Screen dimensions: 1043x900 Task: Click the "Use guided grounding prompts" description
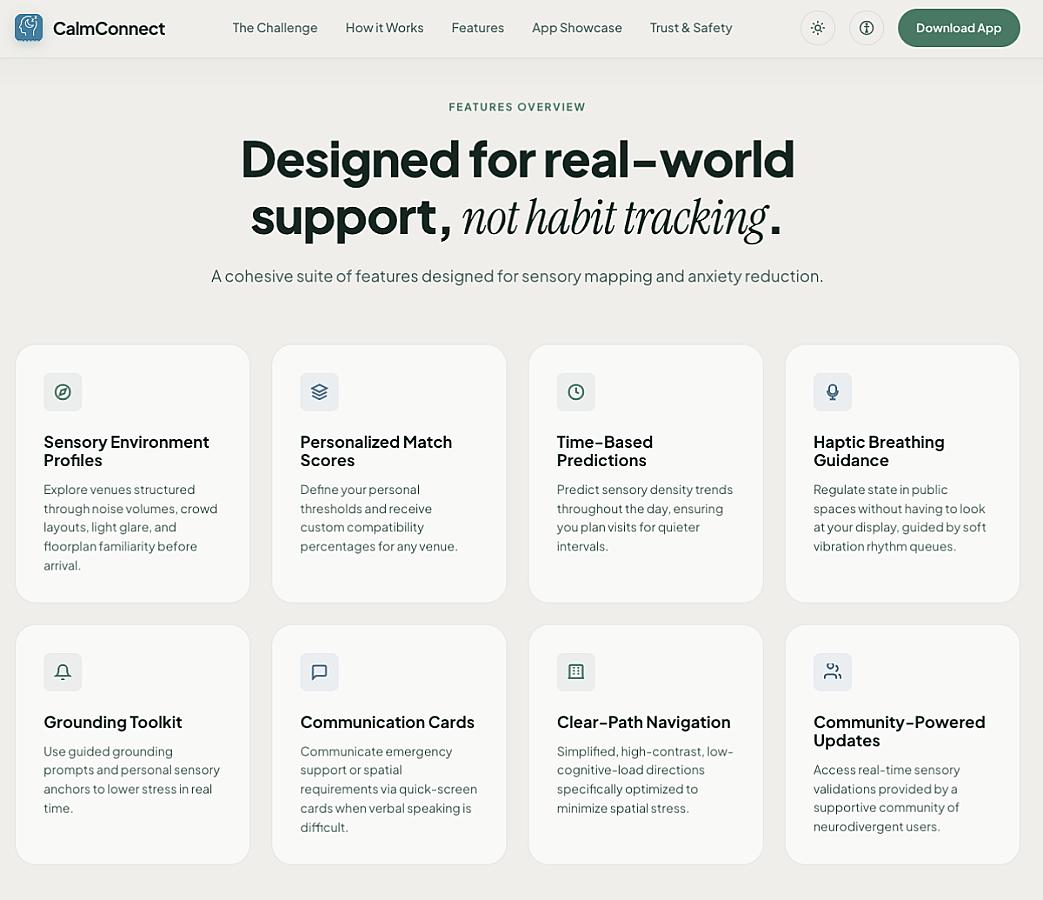[132, 780]
